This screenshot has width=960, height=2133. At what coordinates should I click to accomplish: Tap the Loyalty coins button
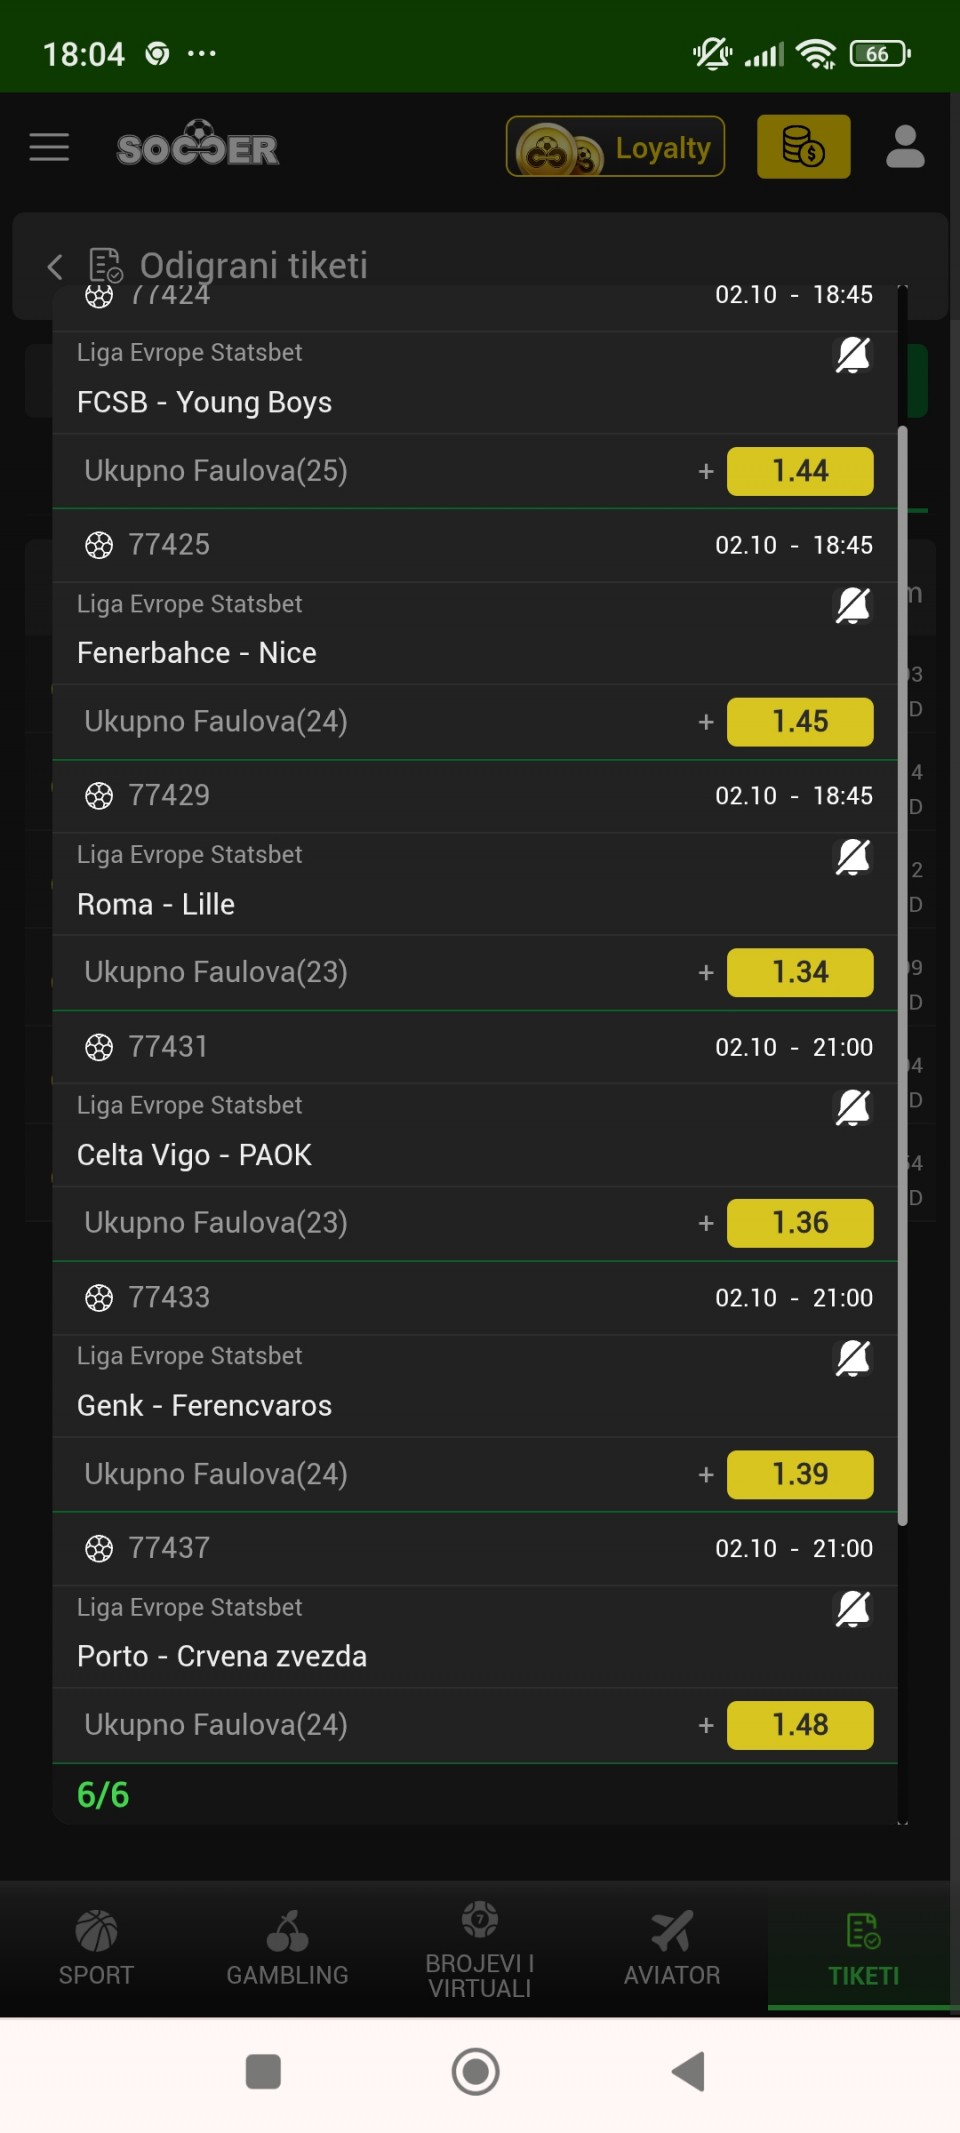tap(615, 147)
